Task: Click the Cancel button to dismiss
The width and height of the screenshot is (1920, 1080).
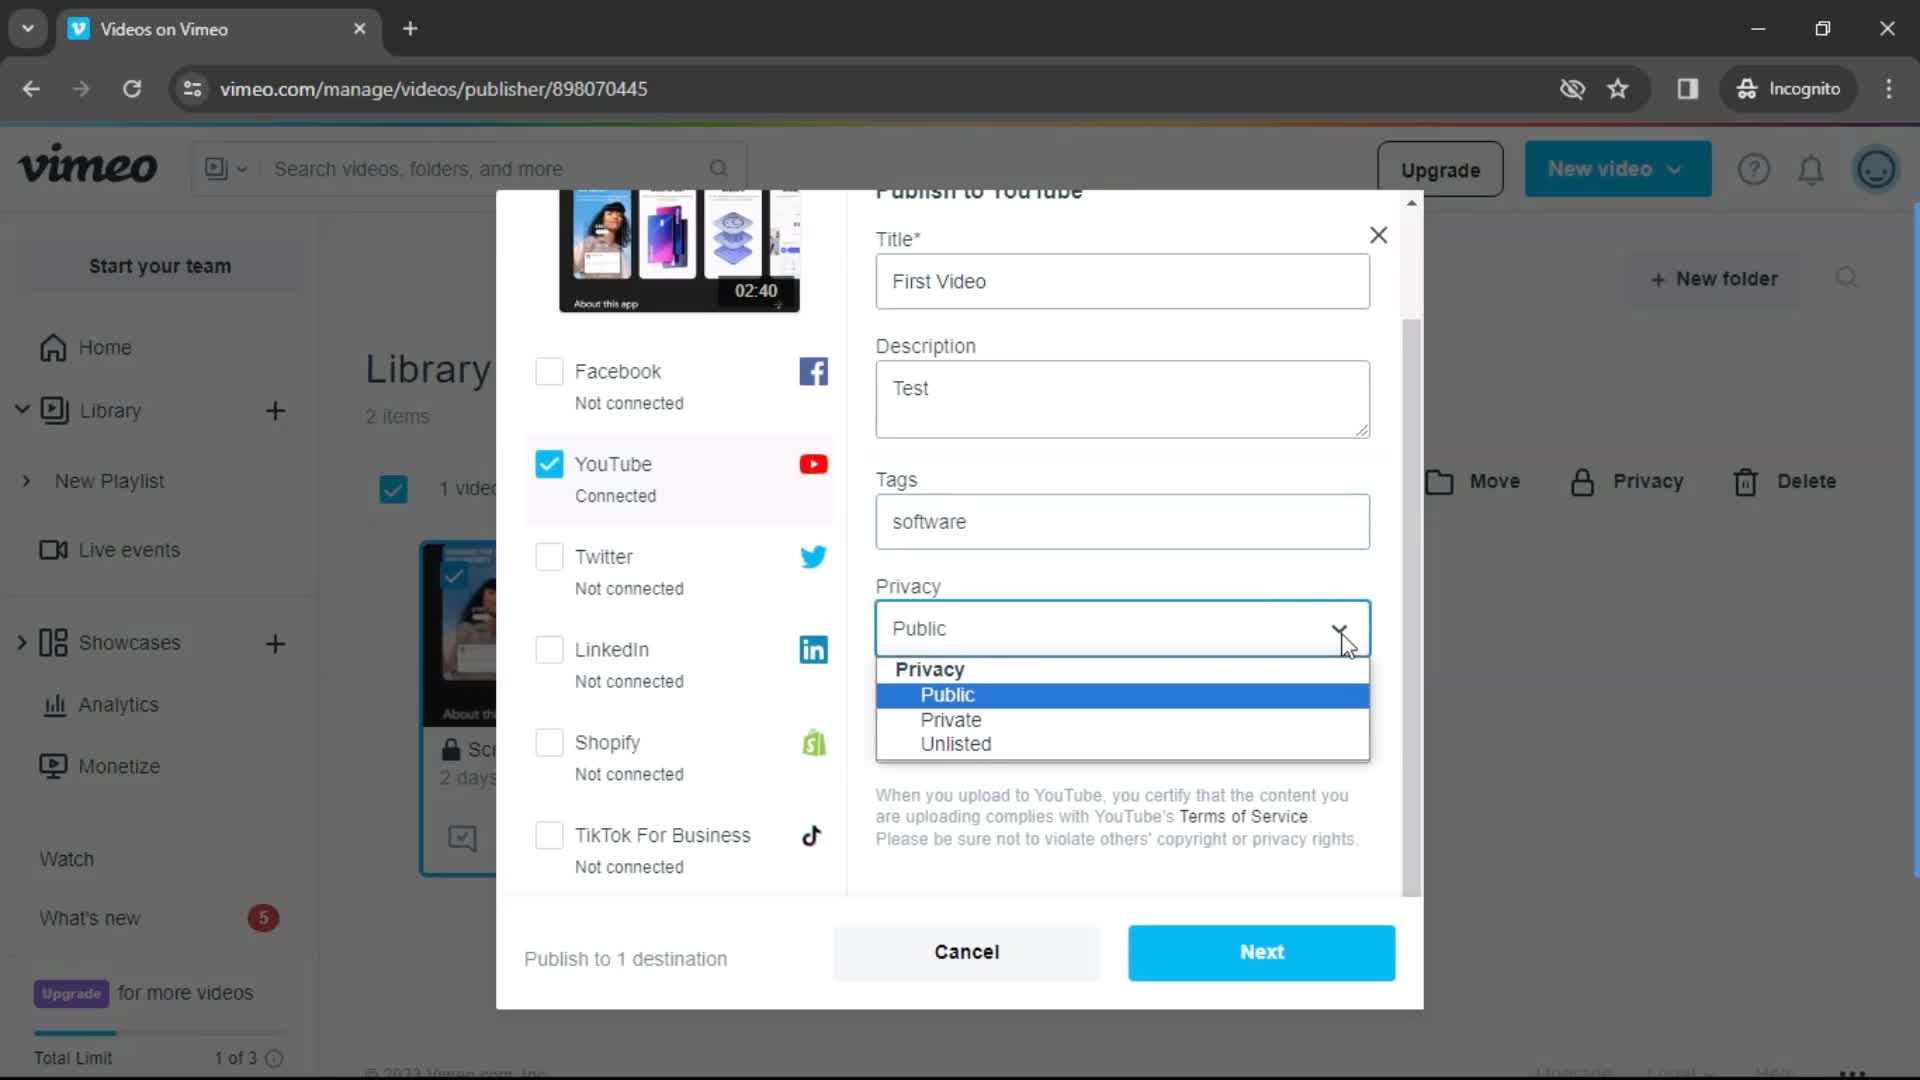Action: (969, 951)
